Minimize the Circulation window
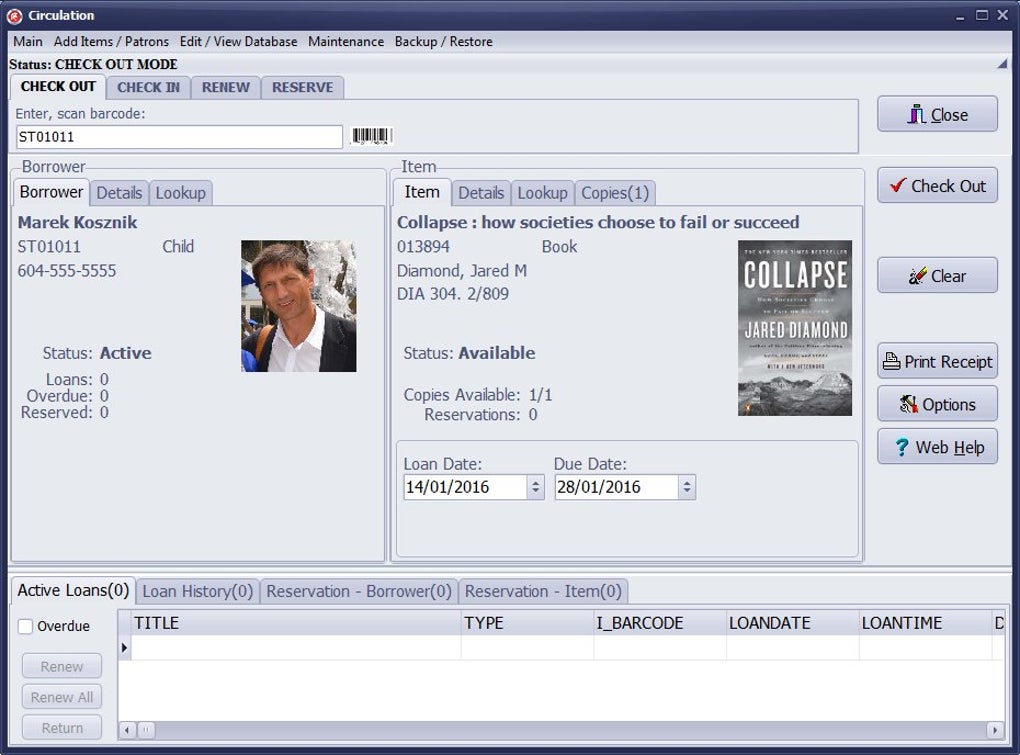Viewport: 1020px width, 755px height. (960, 16)
